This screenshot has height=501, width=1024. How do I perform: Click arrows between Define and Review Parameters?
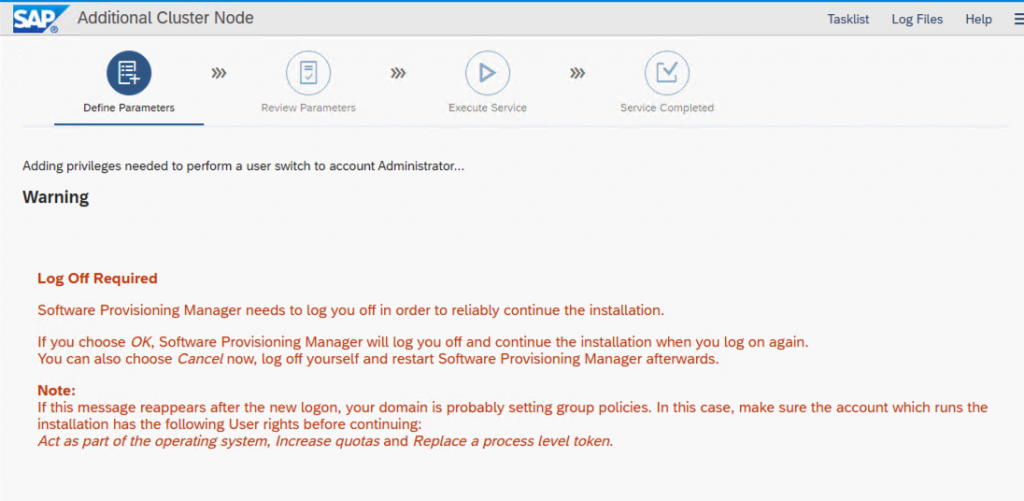point(219,73)
